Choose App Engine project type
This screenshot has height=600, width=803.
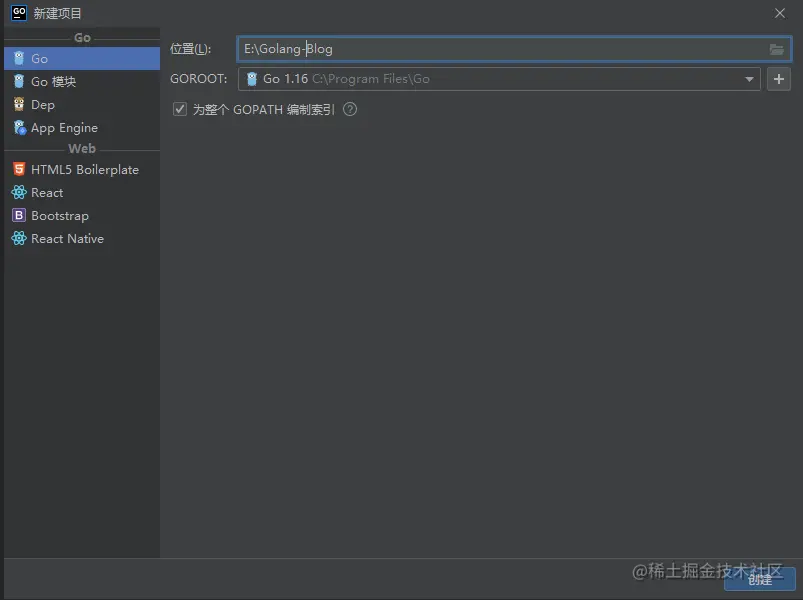82,127
